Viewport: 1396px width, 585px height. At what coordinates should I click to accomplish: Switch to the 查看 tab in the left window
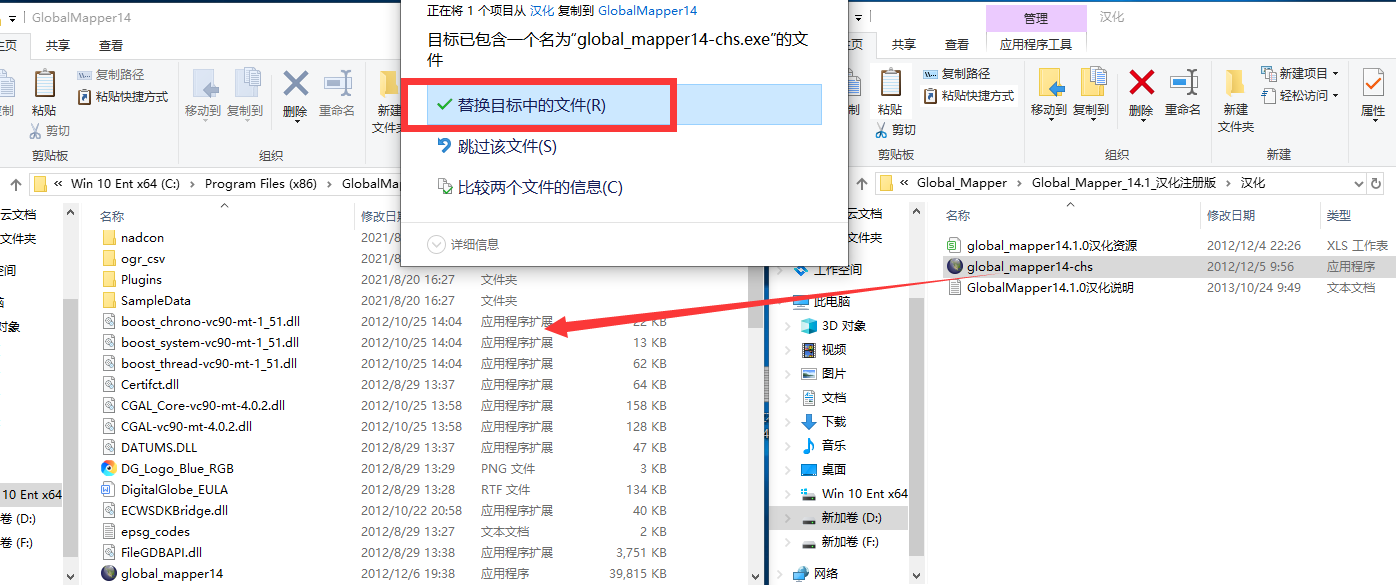[111, 45]
